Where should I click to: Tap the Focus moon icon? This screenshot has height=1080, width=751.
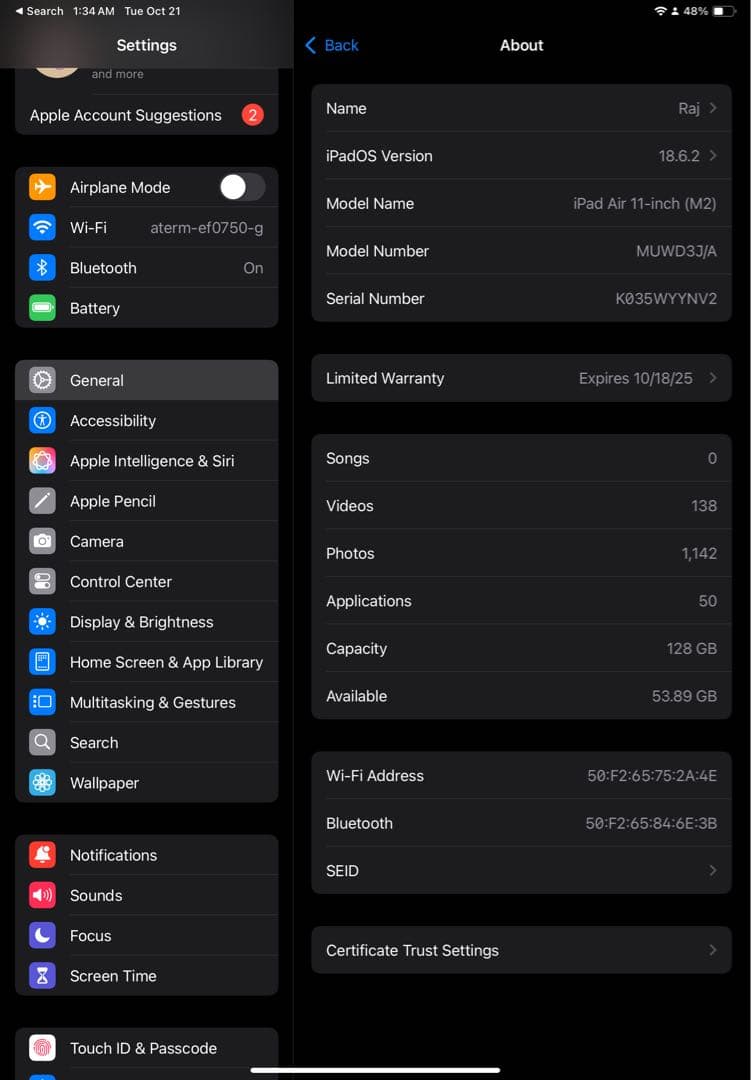[x=42, y=935]
